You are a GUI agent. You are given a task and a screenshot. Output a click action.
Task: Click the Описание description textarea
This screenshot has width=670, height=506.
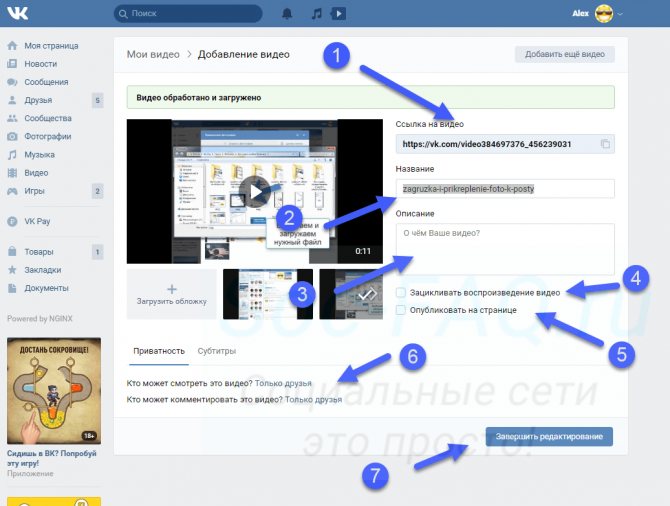click(x=505, y=249)
